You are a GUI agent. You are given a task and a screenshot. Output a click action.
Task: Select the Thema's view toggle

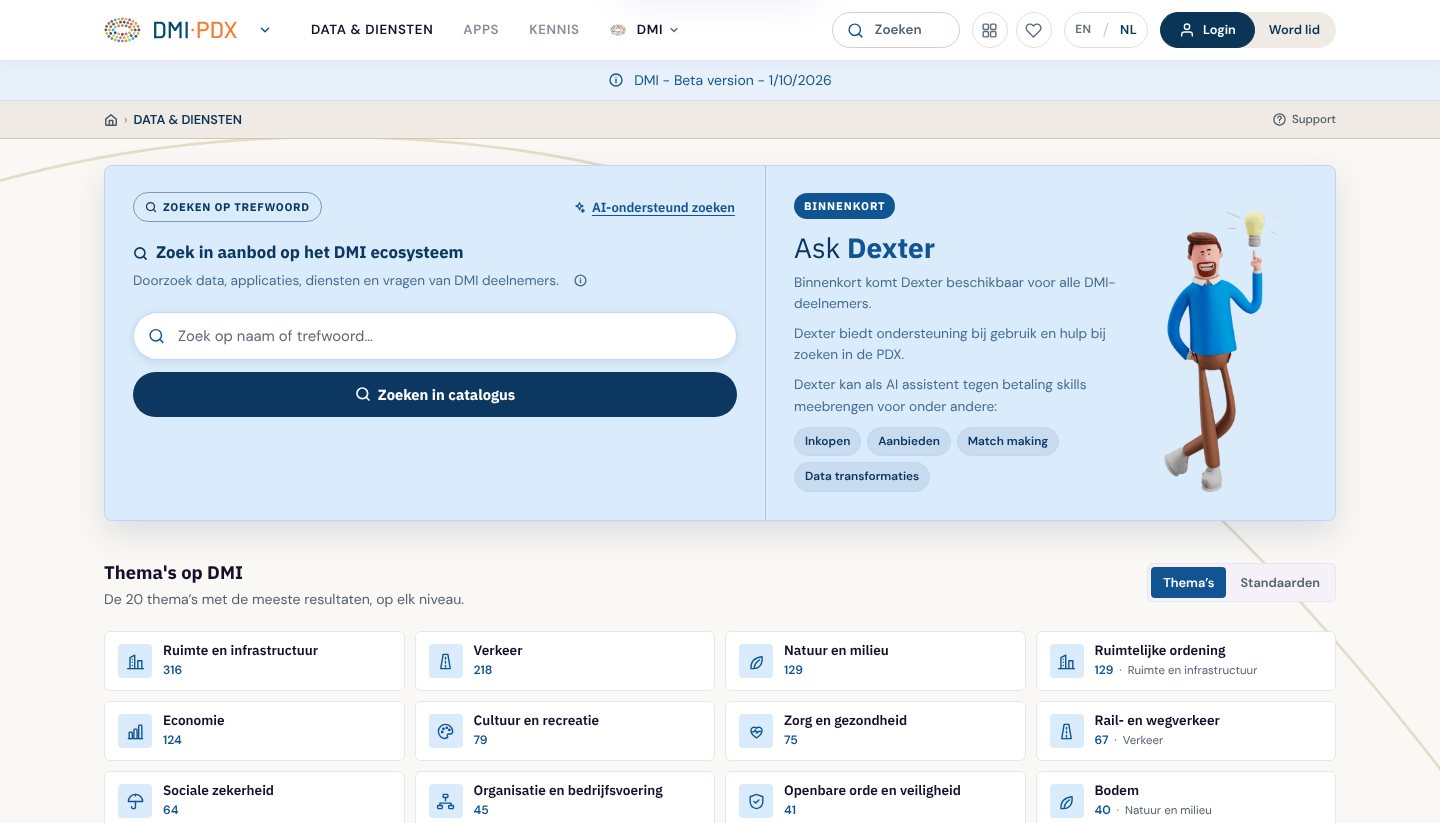(x=1188, y=583)
